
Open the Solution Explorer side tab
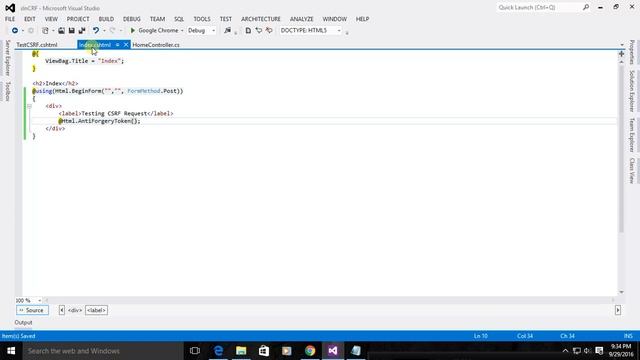coord(632,91)
